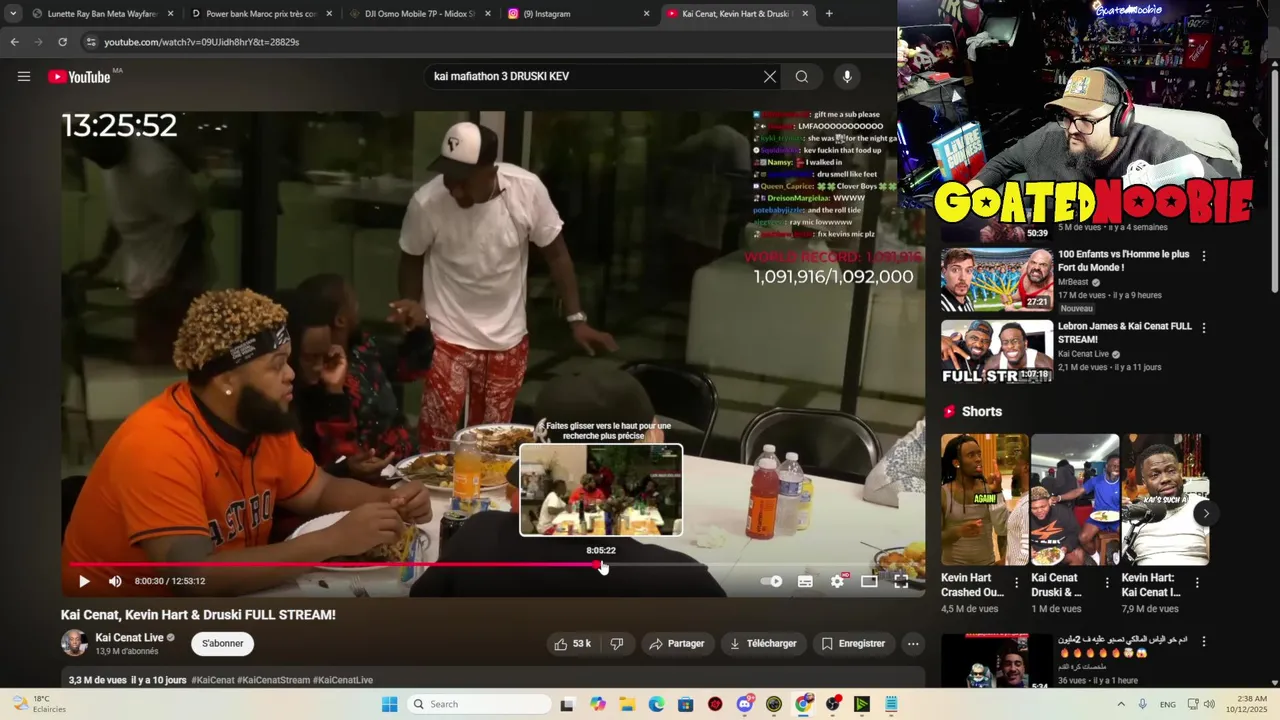This screenshot has height=720, width=1280.
Task: Click the Windows taskbar search box
Action: [480, 704]
